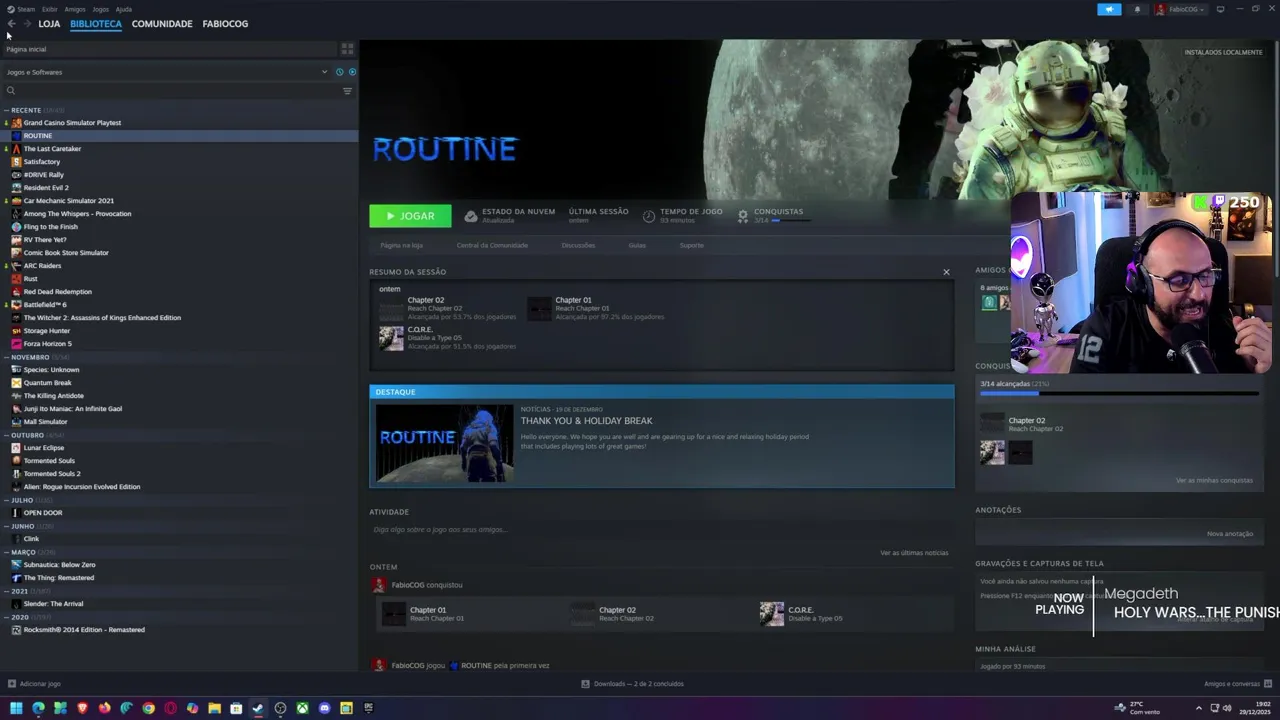1280x720 pixels.
Task: Select Satisfactory in the game list
Action: click(41, 162)
